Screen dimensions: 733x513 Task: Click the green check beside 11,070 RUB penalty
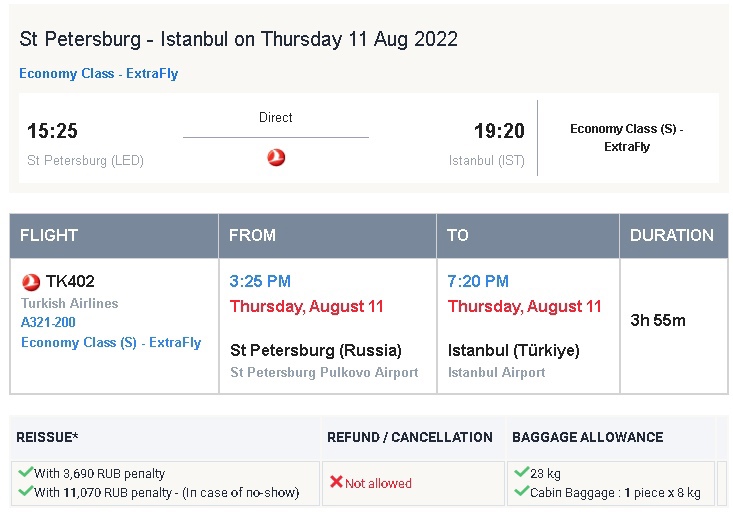(x=25, y=491)
